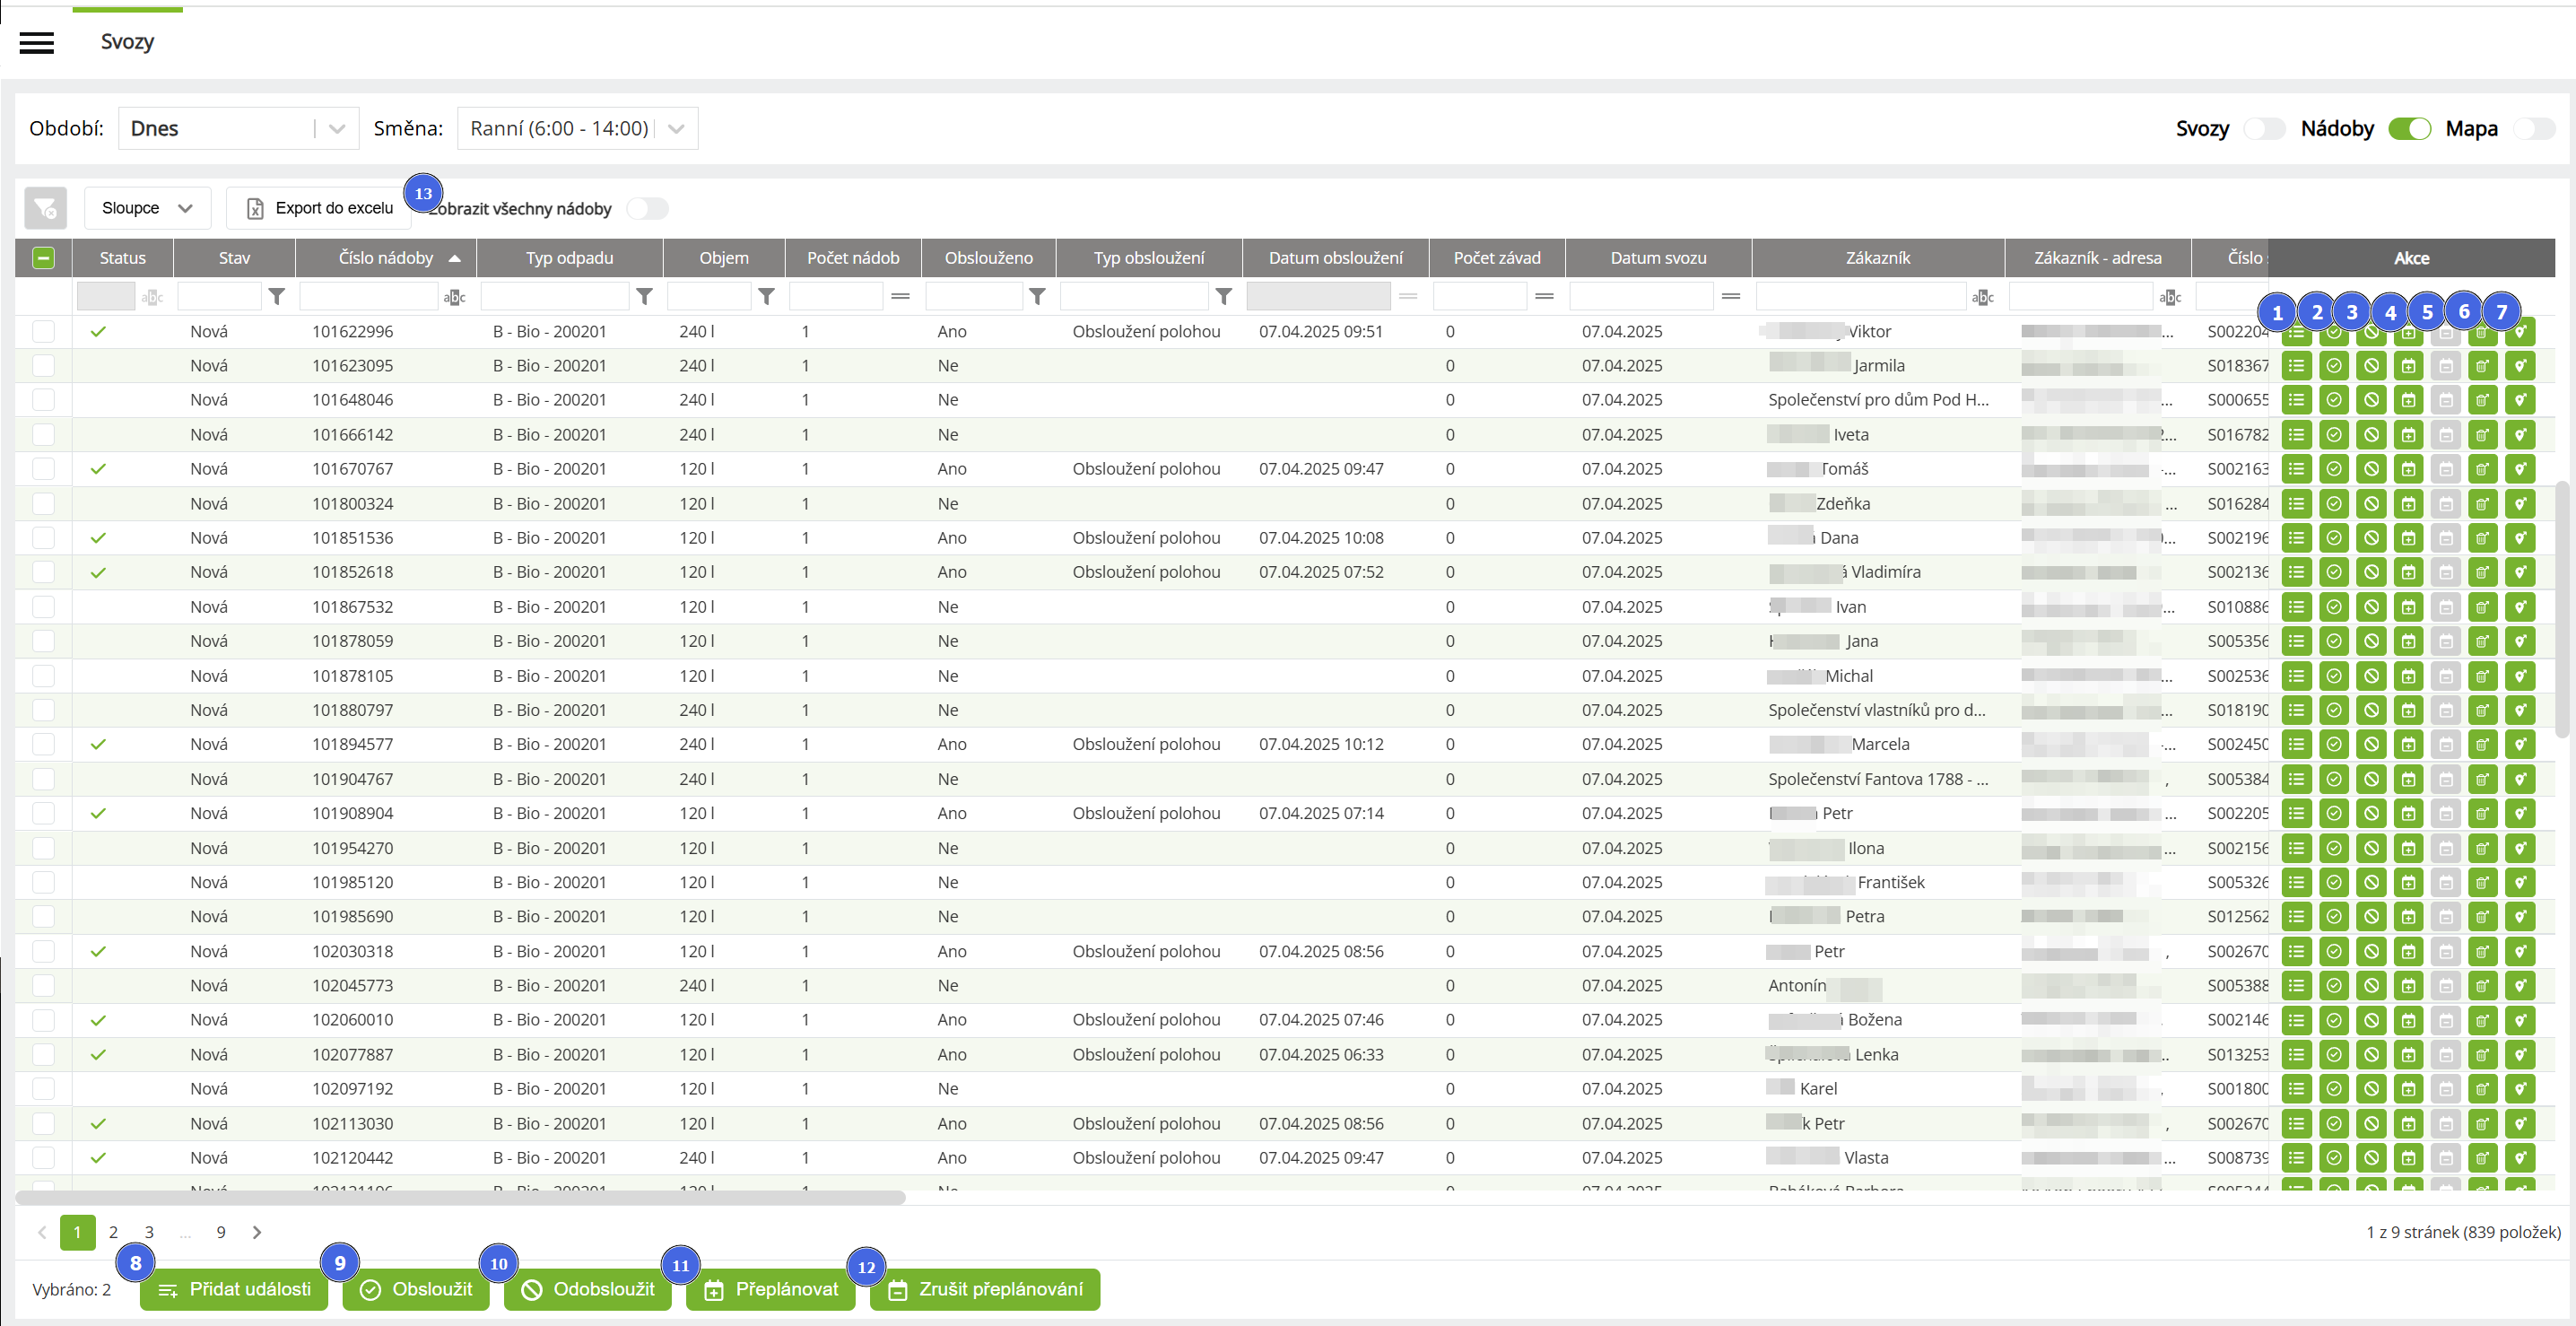The image size is (2576, 1326).
Task: Open filter icon in Typ odpadu column
Action: point(645,297)
